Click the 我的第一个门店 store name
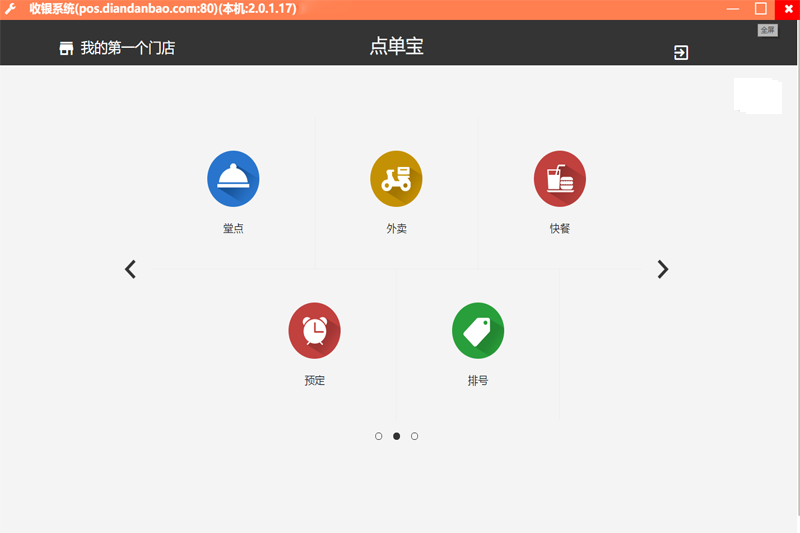800x533 pixels. 128,48
